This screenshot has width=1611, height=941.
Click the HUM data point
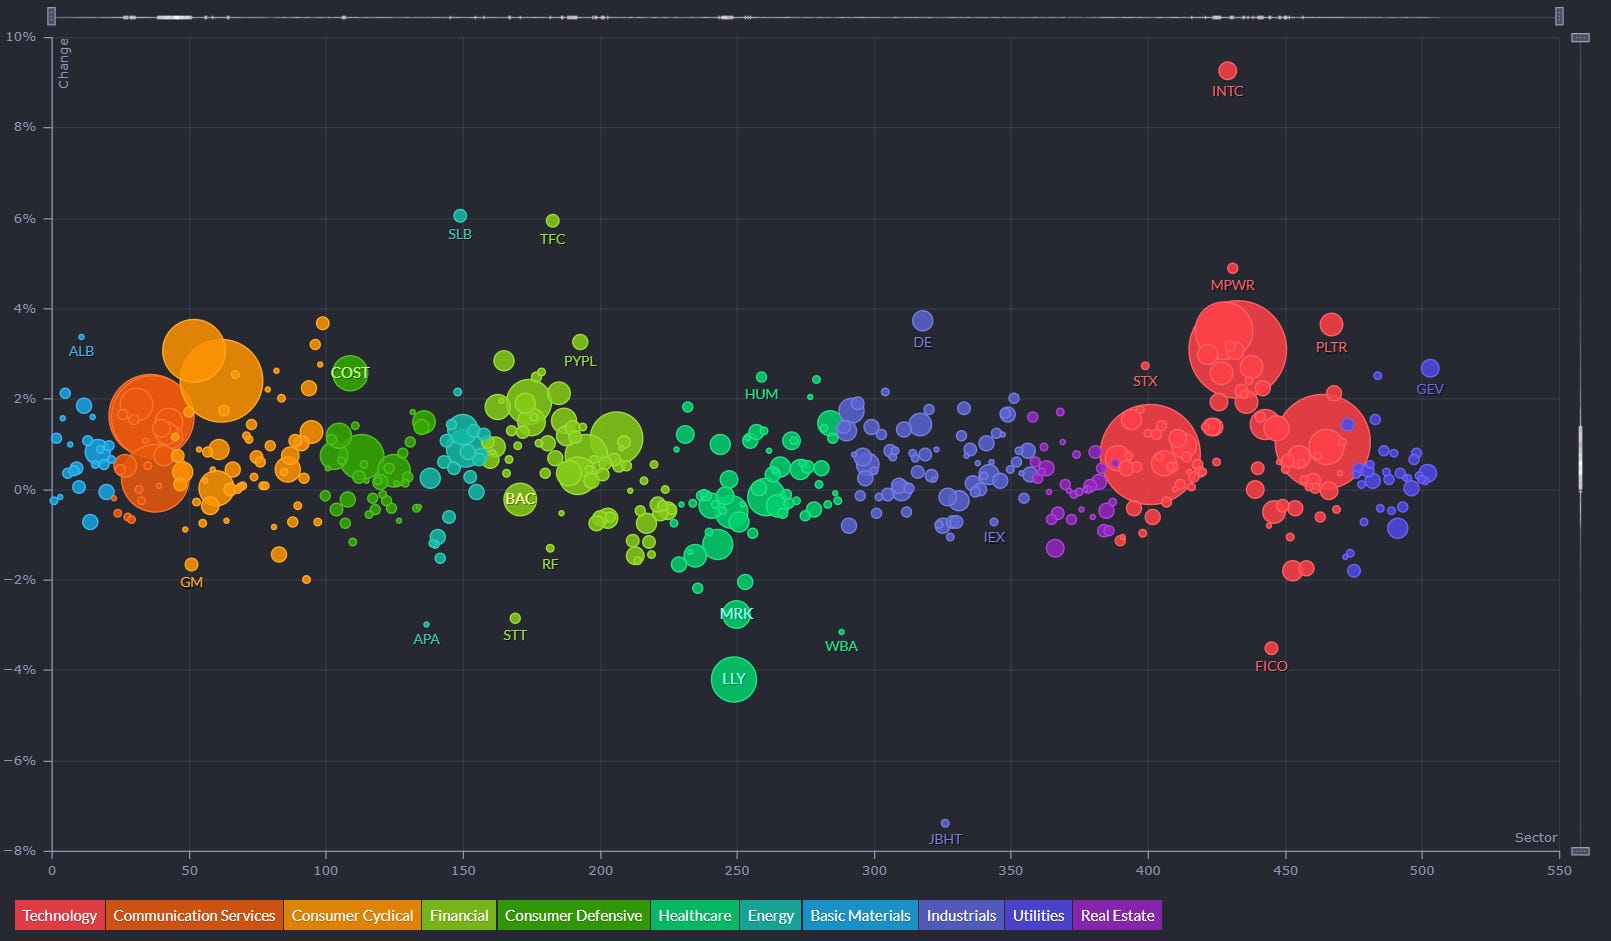tap(761, 377)
